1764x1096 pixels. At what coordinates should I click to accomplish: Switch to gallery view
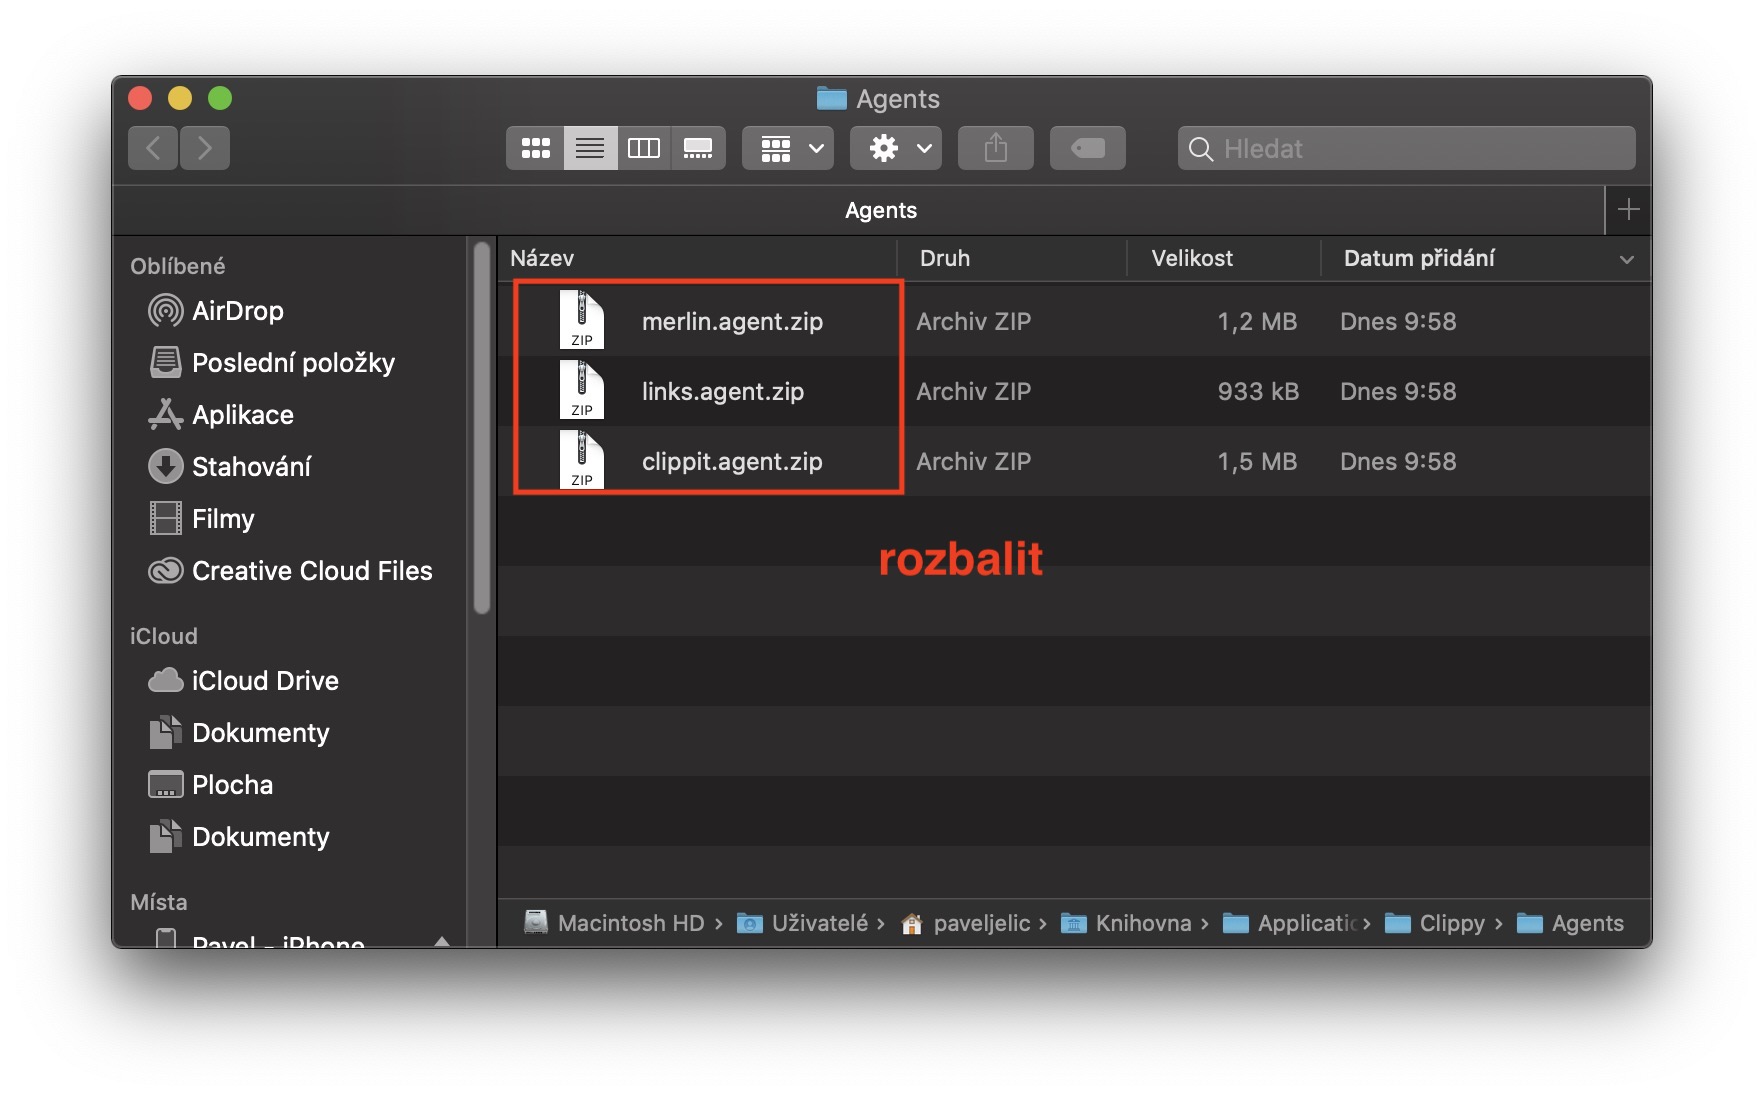[x=697, y=149]
